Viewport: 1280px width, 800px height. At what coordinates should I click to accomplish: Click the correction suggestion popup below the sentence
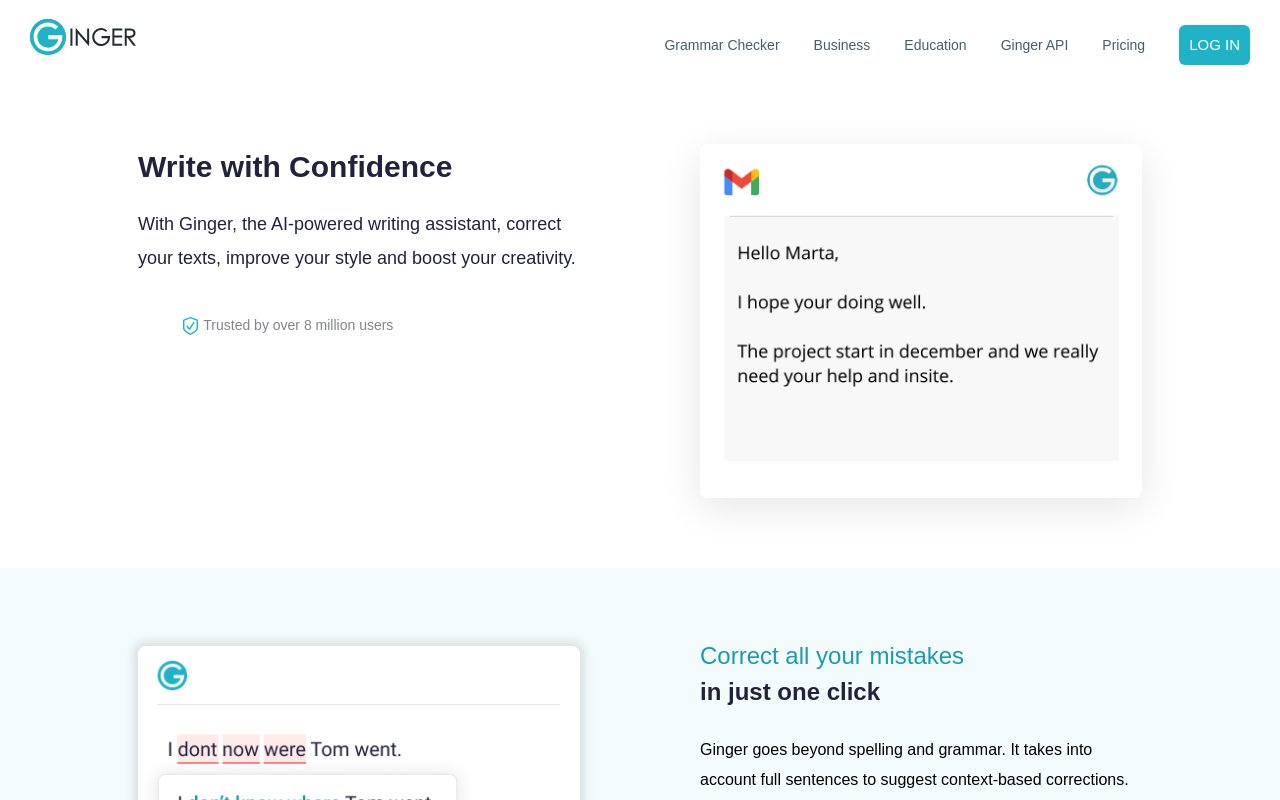307,788
